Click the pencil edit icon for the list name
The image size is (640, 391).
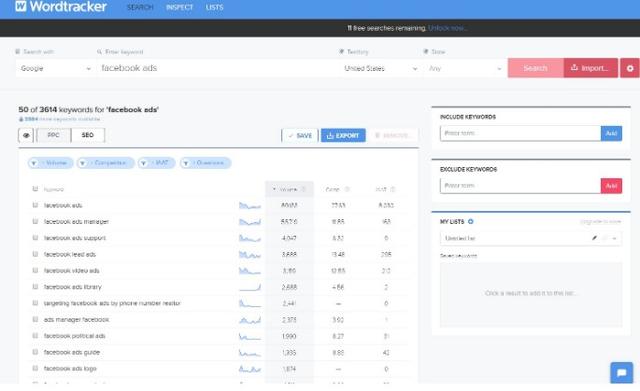[x=594, y=238]
